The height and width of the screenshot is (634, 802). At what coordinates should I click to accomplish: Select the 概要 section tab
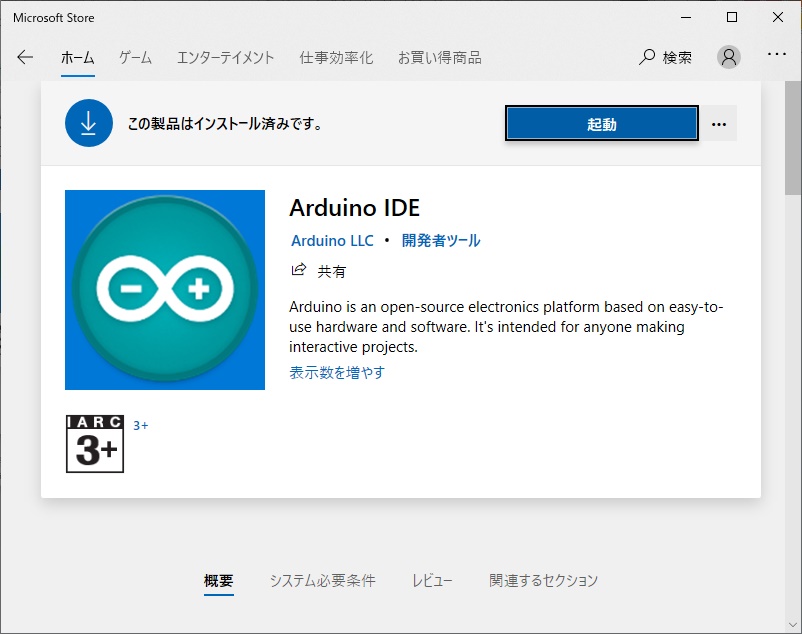(219, 580)
